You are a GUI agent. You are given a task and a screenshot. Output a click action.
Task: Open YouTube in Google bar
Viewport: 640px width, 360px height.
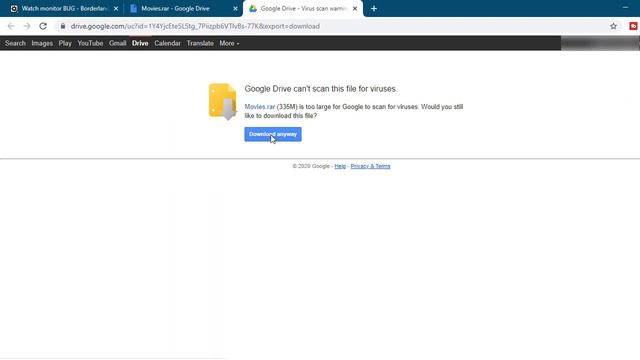coord(90,43)
